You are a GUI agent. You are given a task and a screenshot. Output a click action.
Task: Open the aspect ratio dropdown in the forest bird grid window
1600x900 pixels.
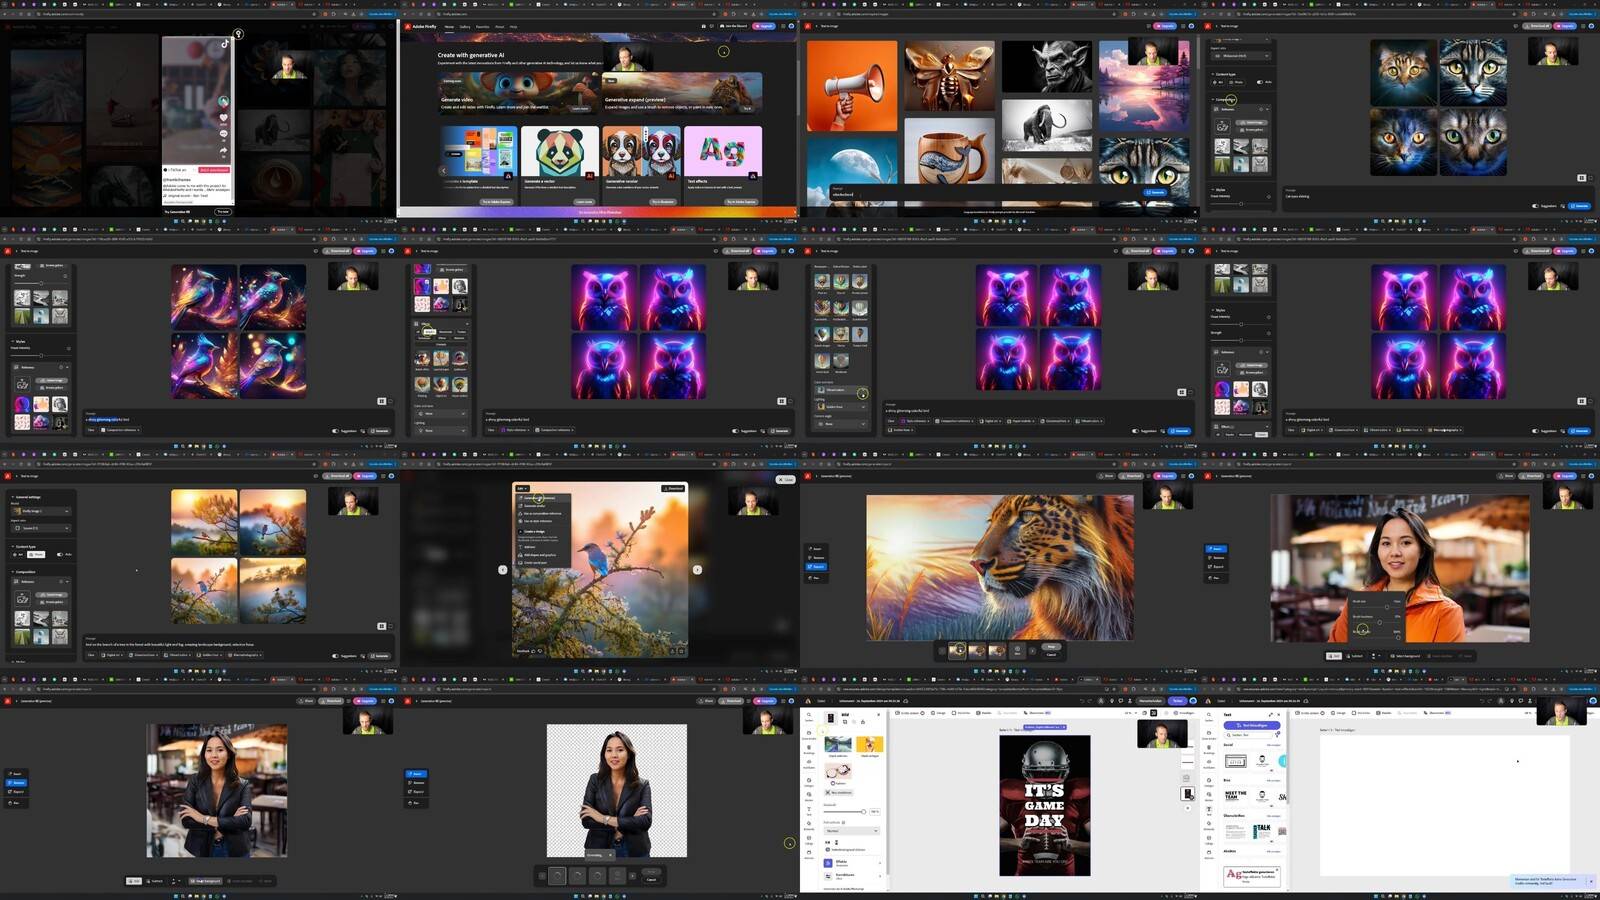[41, 528]
